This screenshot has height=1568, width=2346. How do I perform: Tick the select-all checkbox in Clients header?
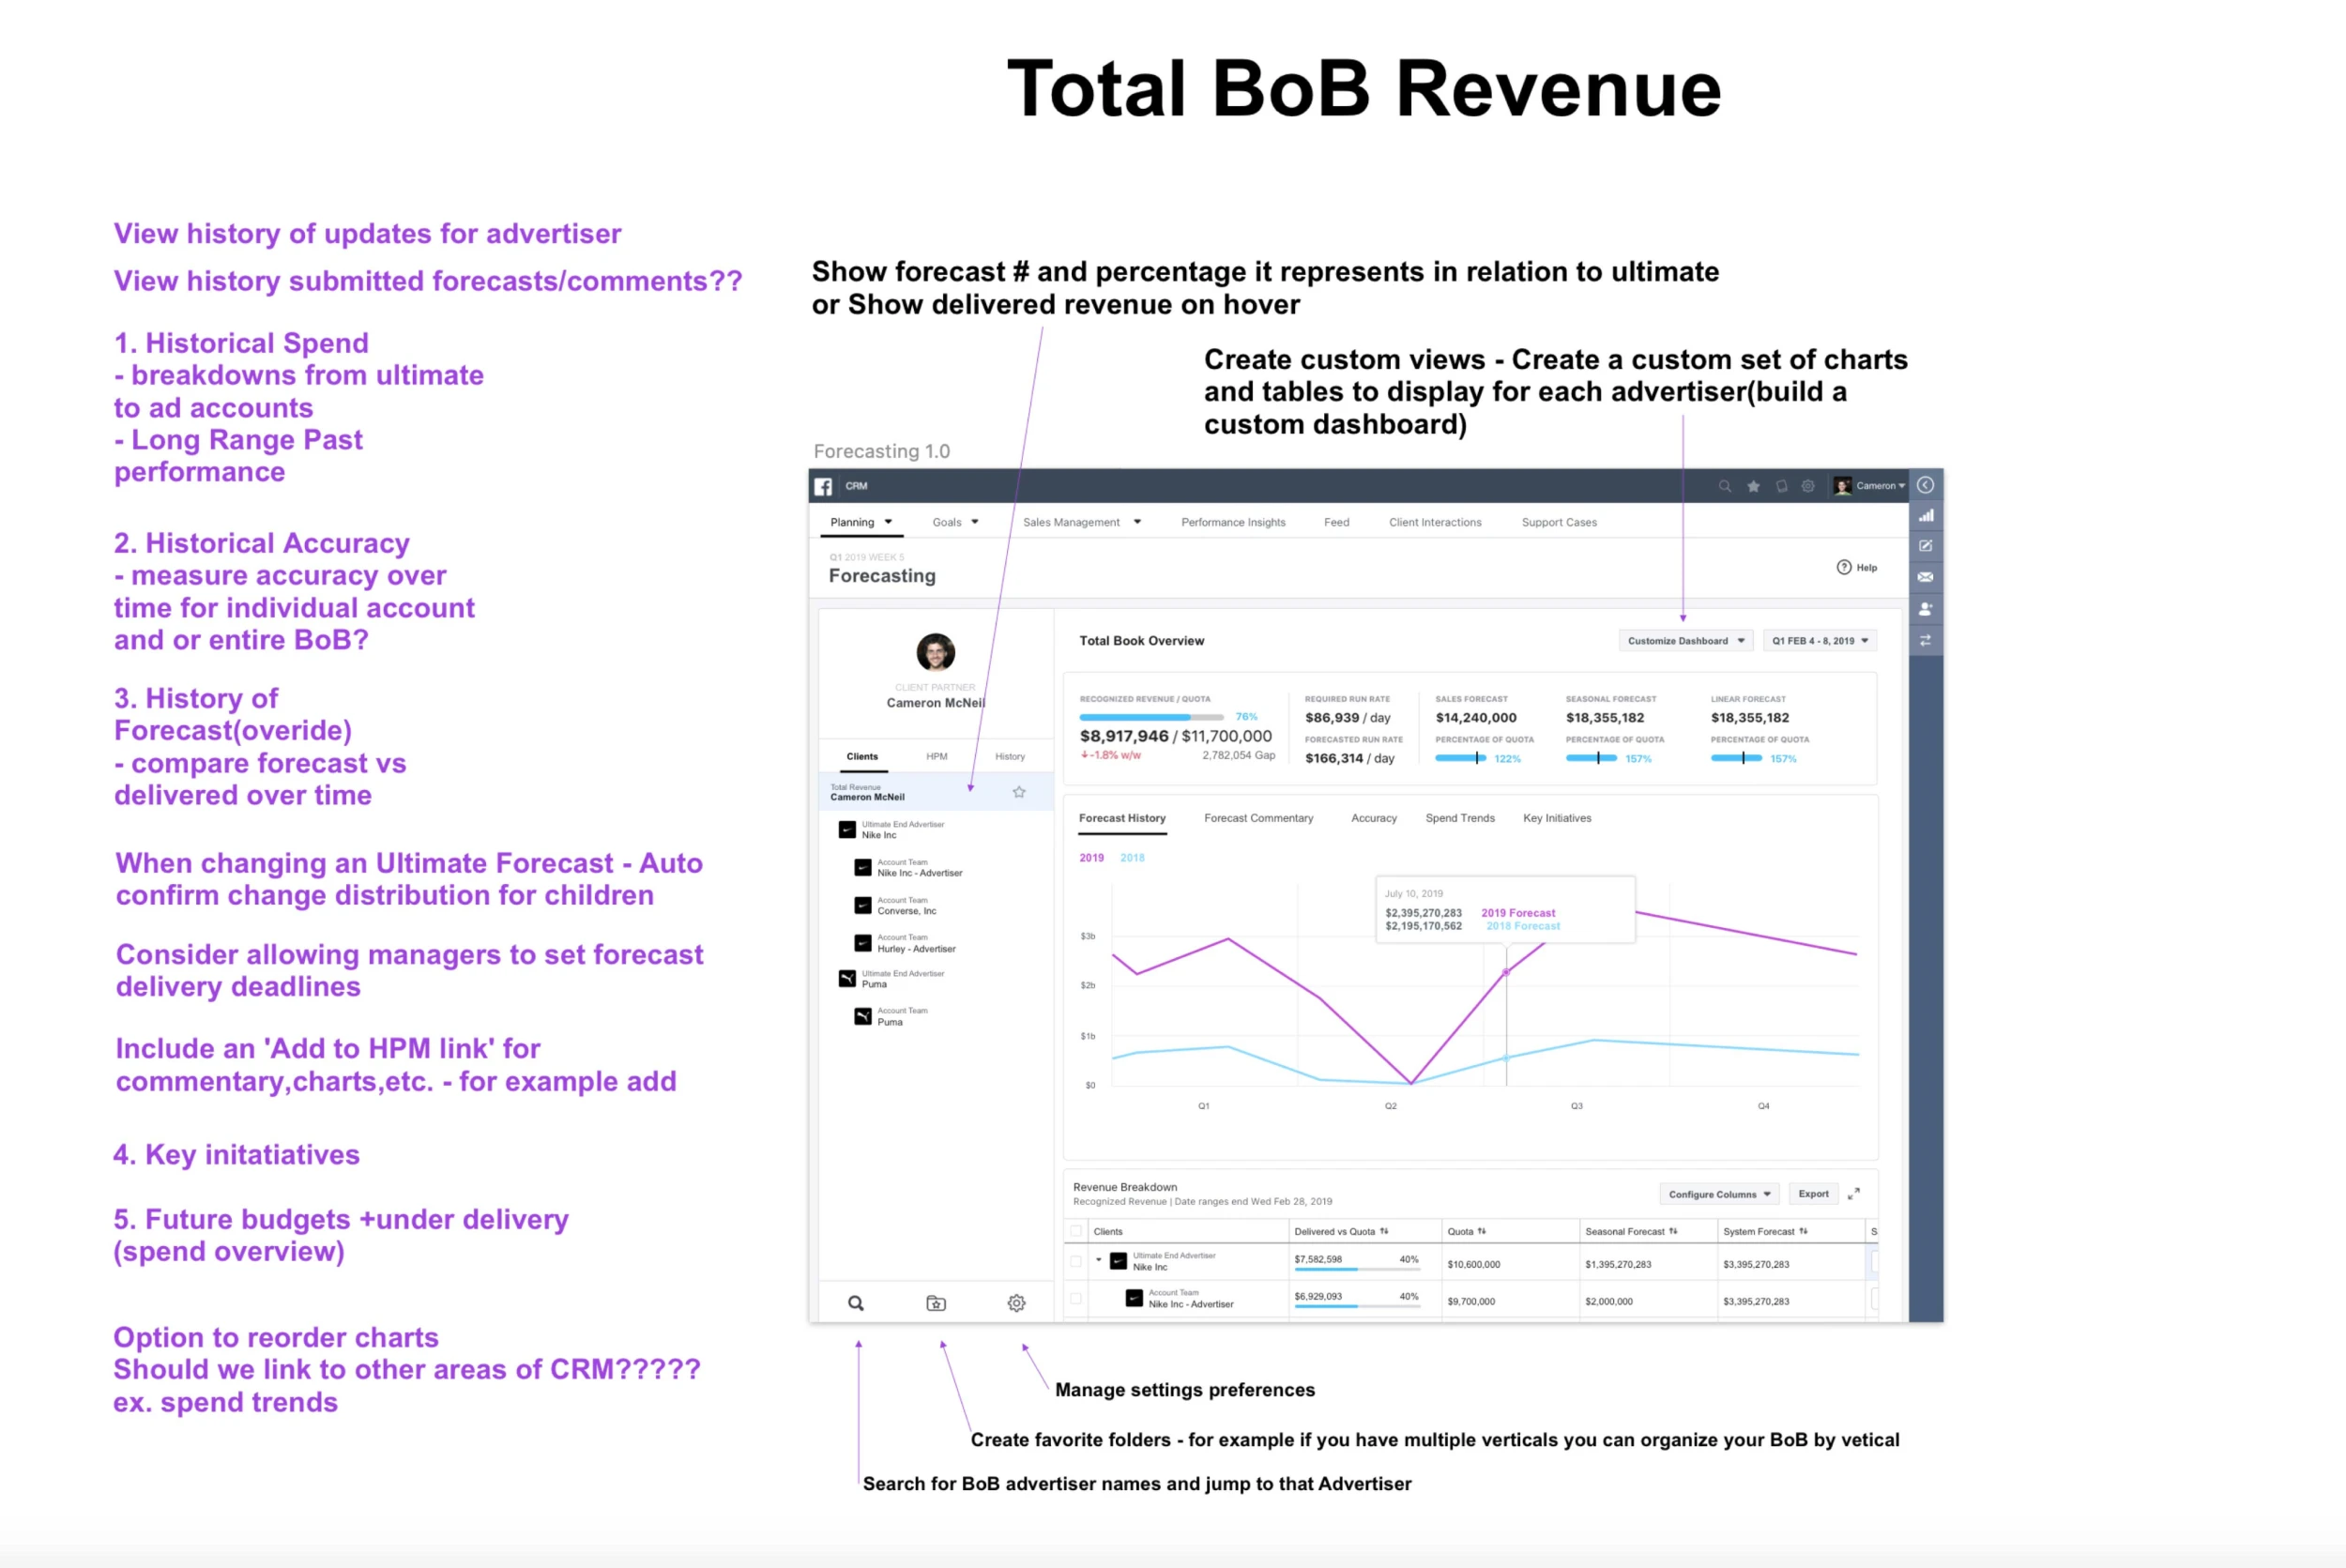1076,1231
